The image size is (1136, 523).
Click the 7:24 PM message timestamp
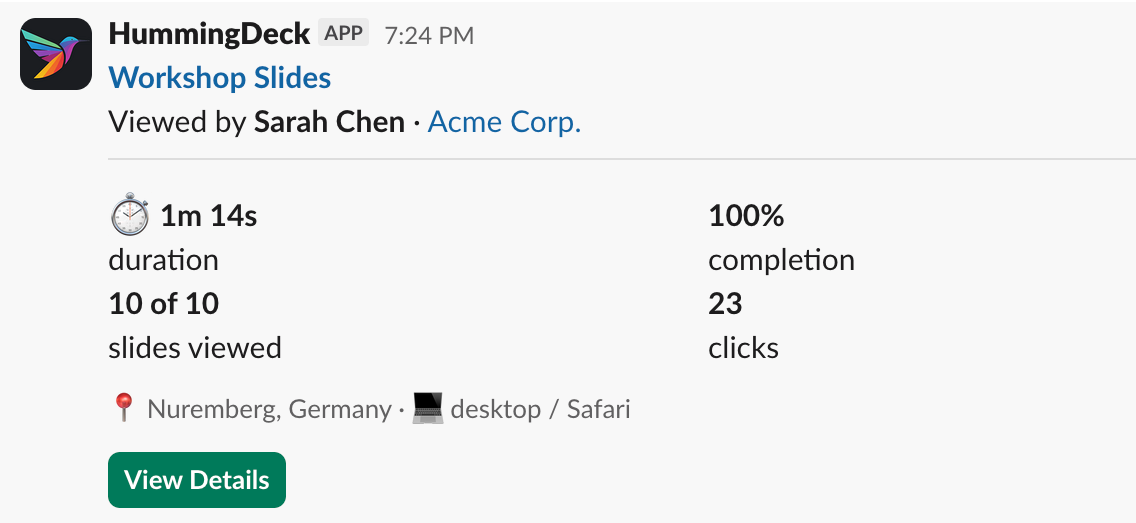(429, 35)
